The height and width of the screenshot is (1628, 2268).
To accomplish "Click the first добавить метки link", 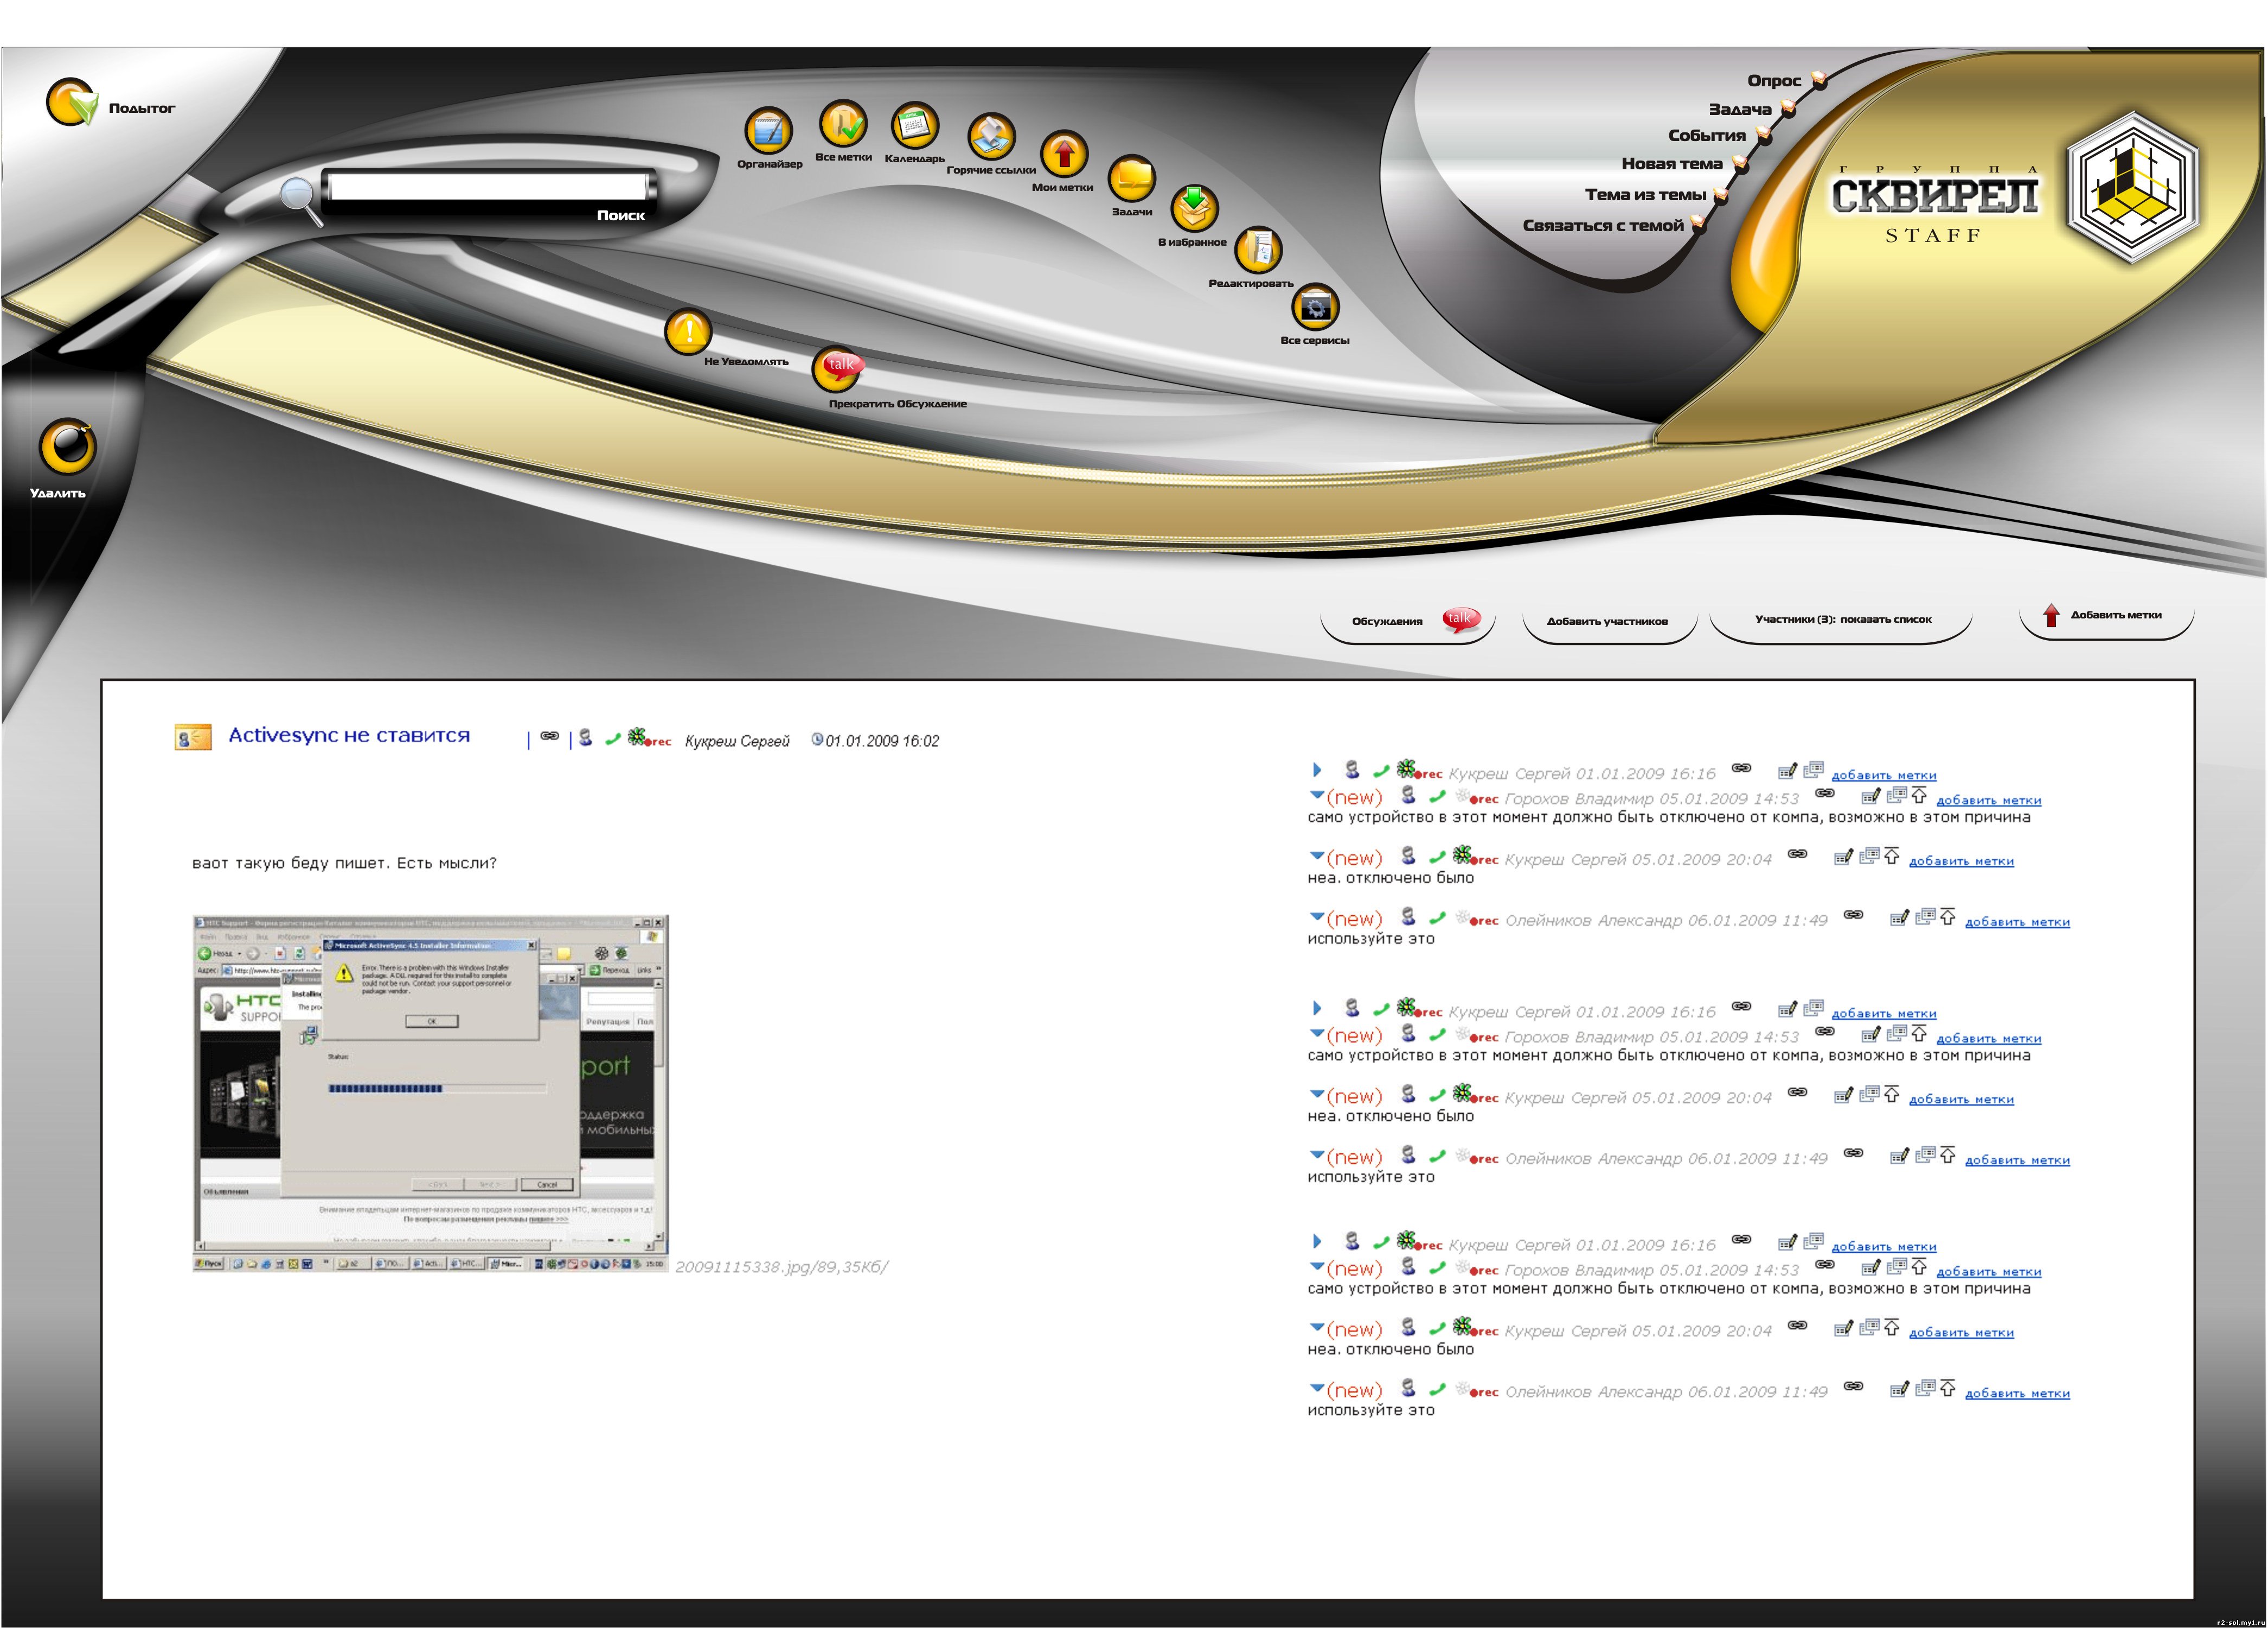I will pyautogui.click(x=1883, y=775).
